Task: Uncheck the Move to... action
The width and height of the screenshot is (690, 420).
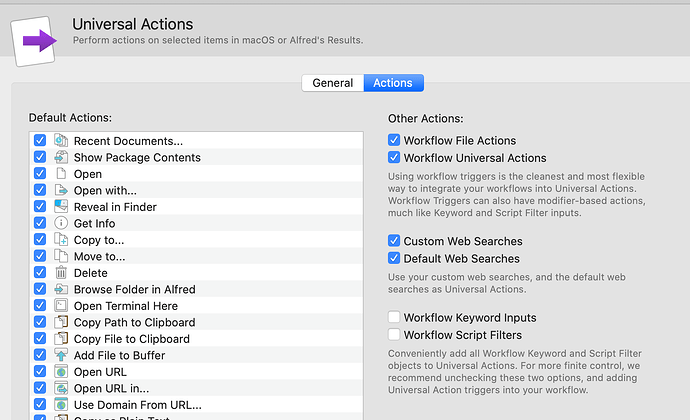Action: click(x=40, y=256)
